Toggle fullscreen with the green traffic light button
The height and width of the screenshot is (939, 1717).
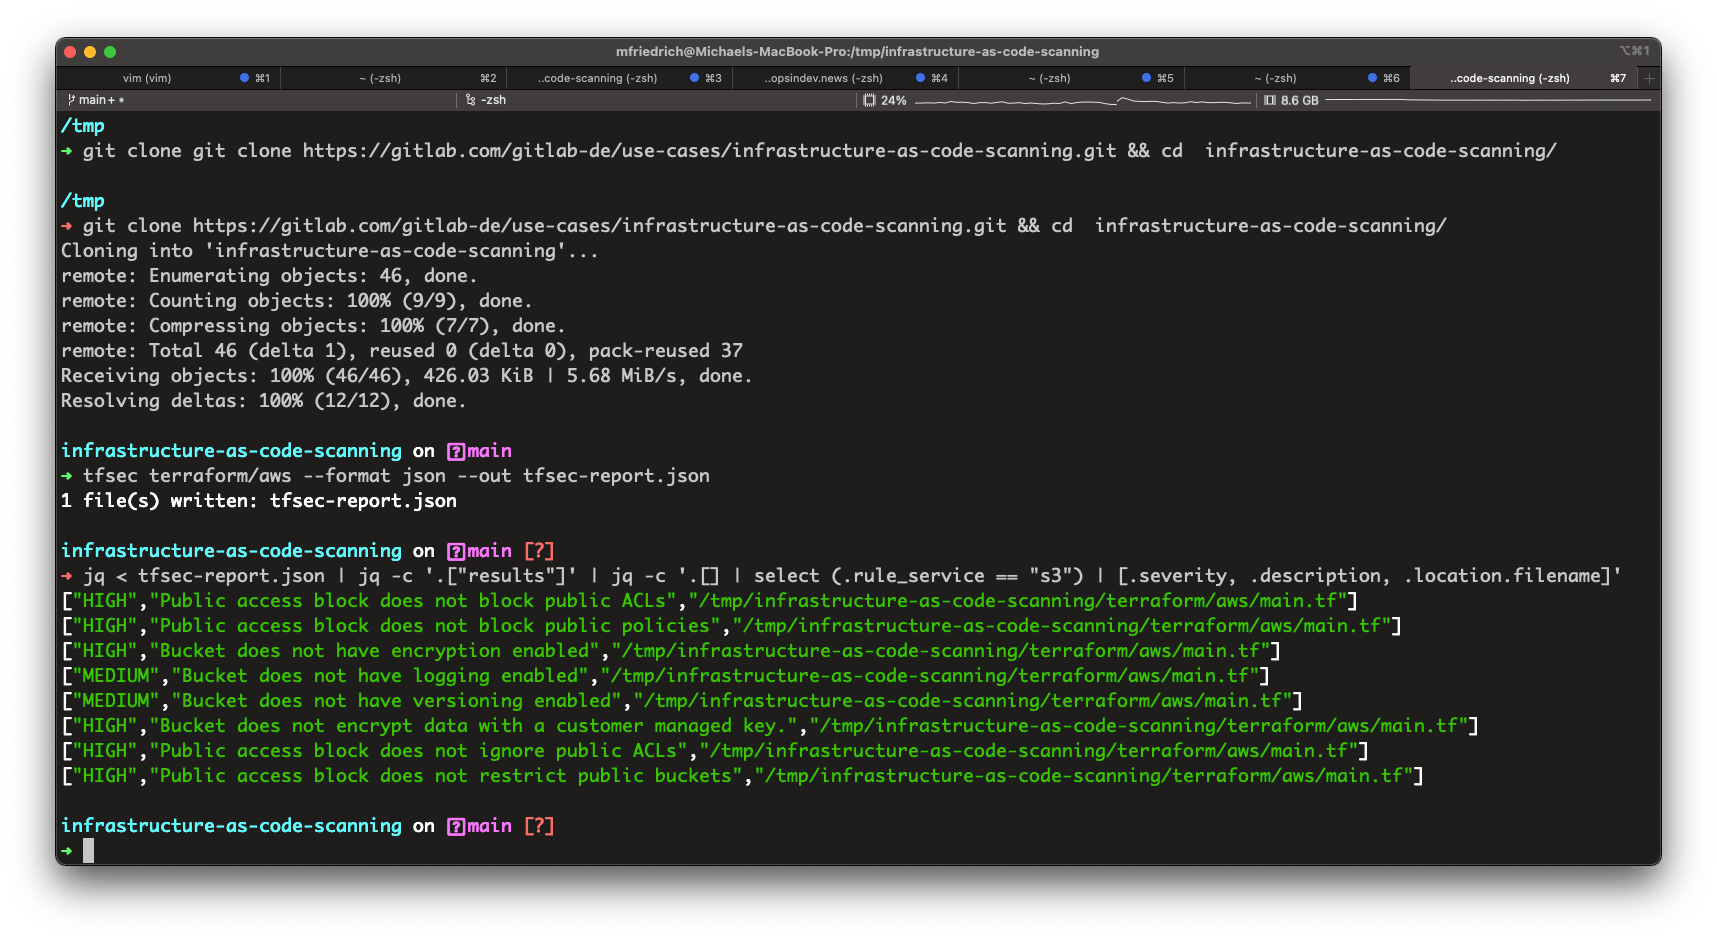pyautogui.click(x=110, y=51)
